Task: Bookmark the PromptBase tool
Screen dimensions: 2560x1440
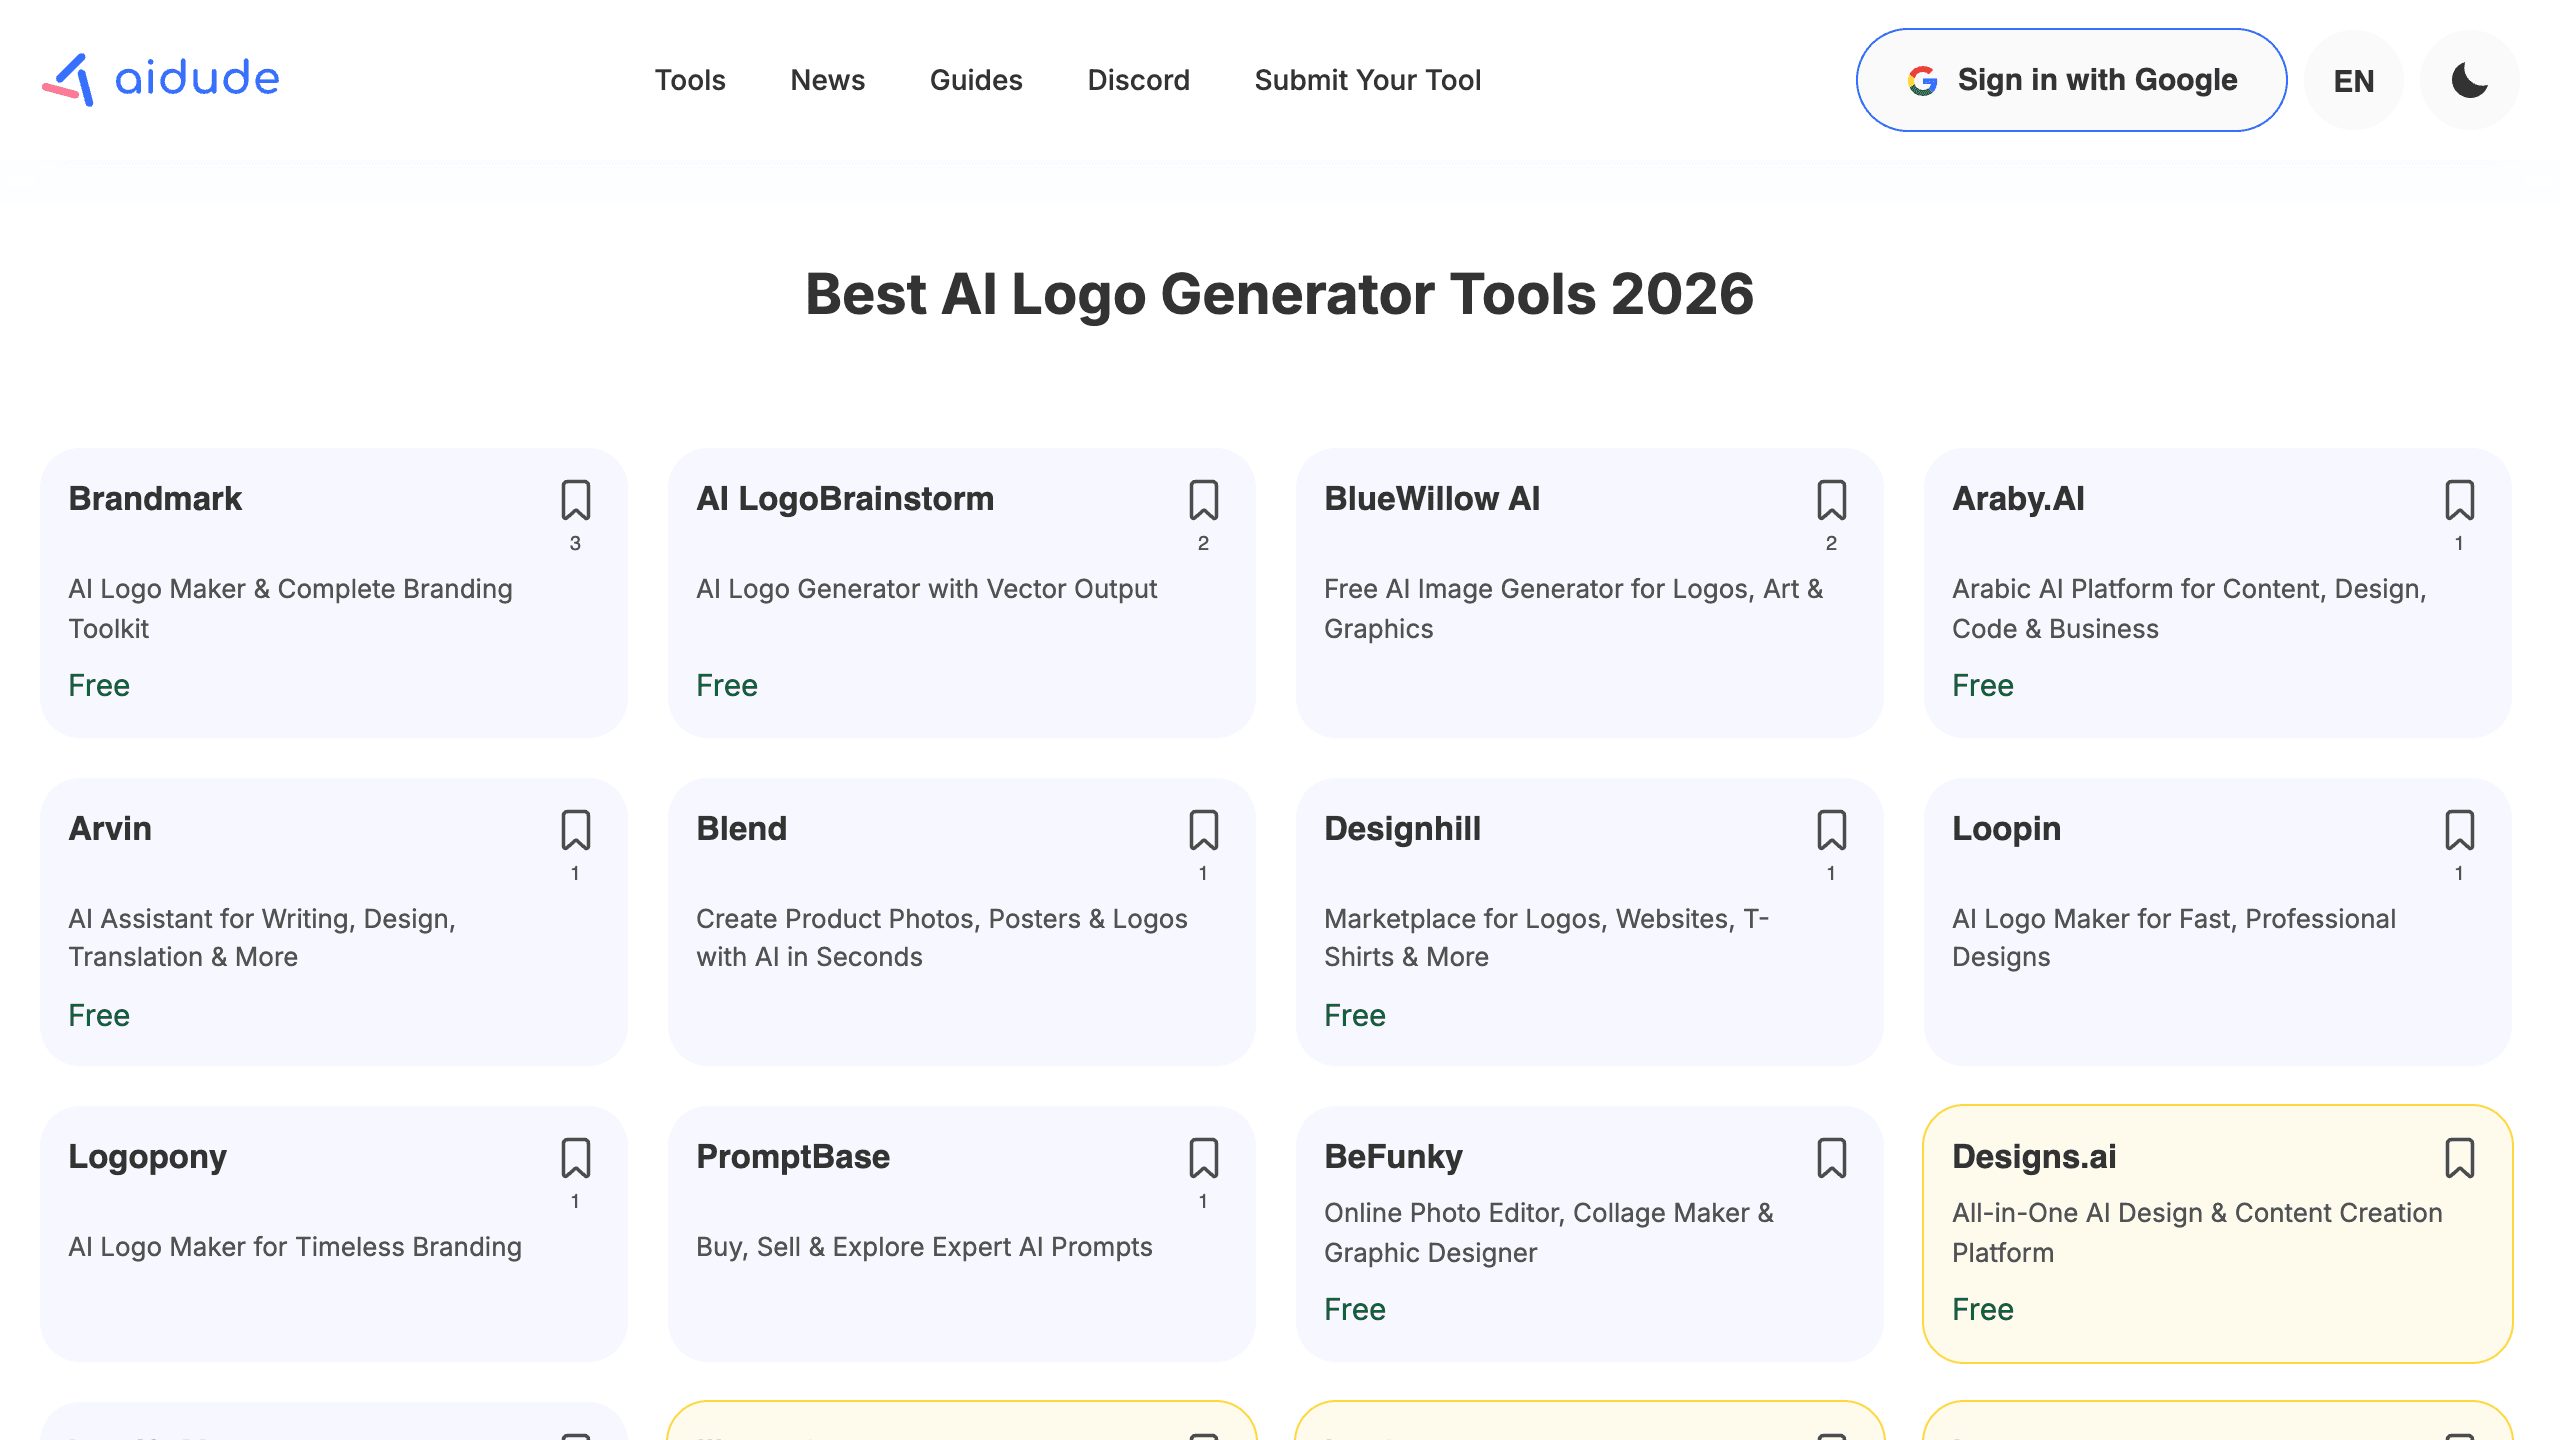Action: (1204, 1158)
